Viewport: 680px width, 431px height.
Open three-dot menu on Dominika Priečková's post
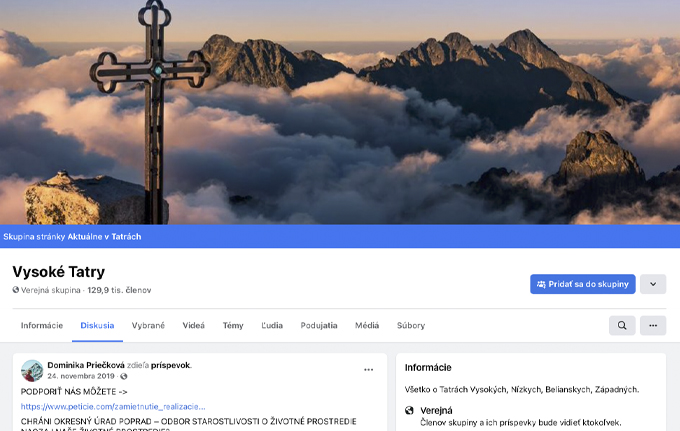369,369
